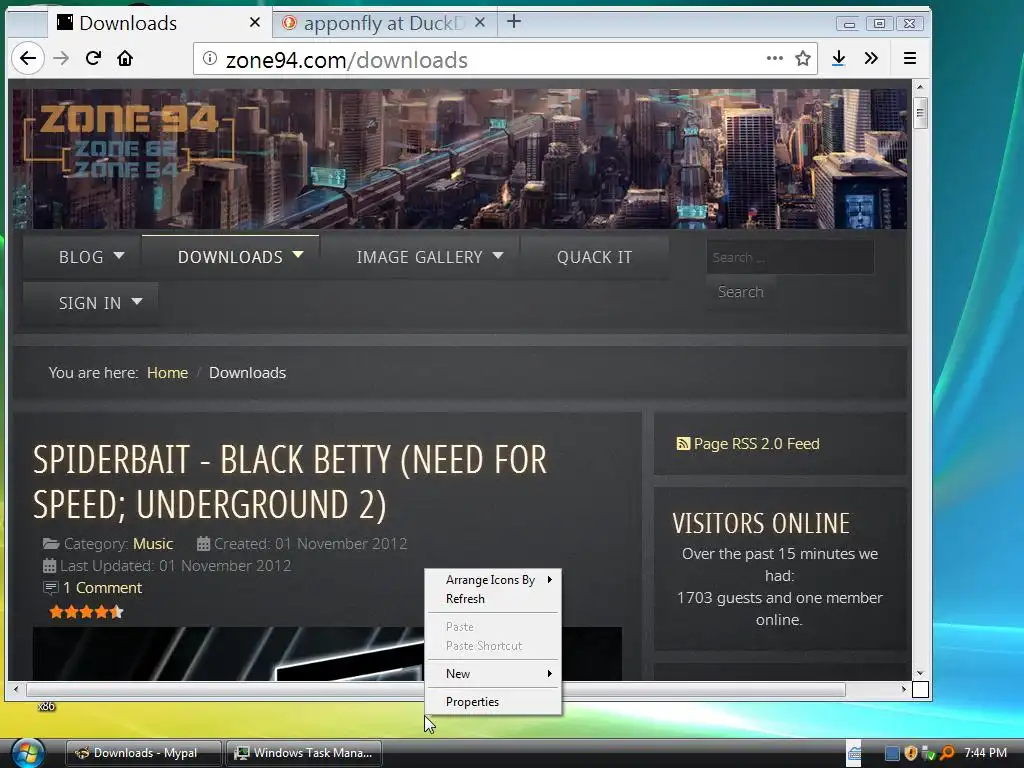
Task: Click the horizontal scrollbar thumb
Action: pyautogui.click(x=436, y=690)
